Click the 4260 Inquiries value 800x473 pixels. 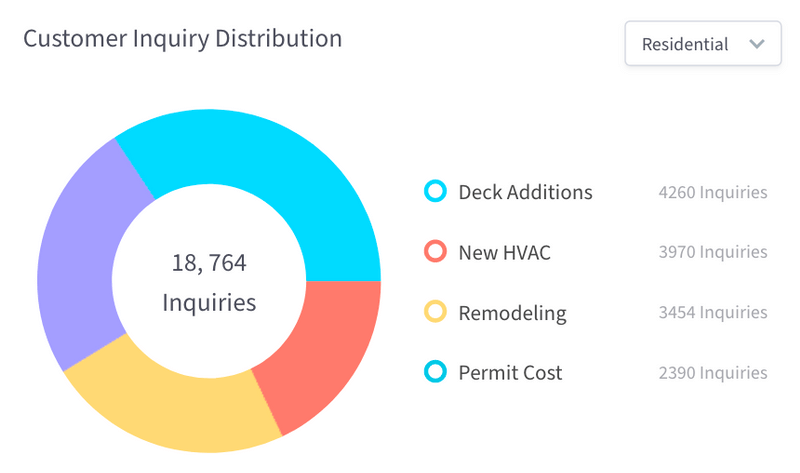(713, 192)
